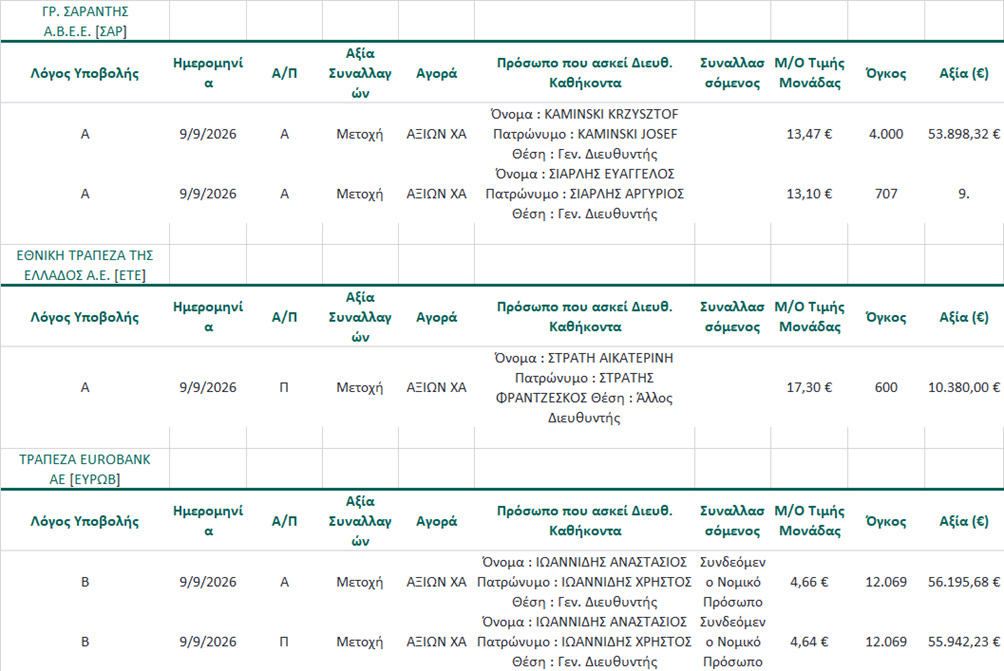Select the Αξία (€) header in Eurobank section
1004x671 pixels.
click(964, 521)
